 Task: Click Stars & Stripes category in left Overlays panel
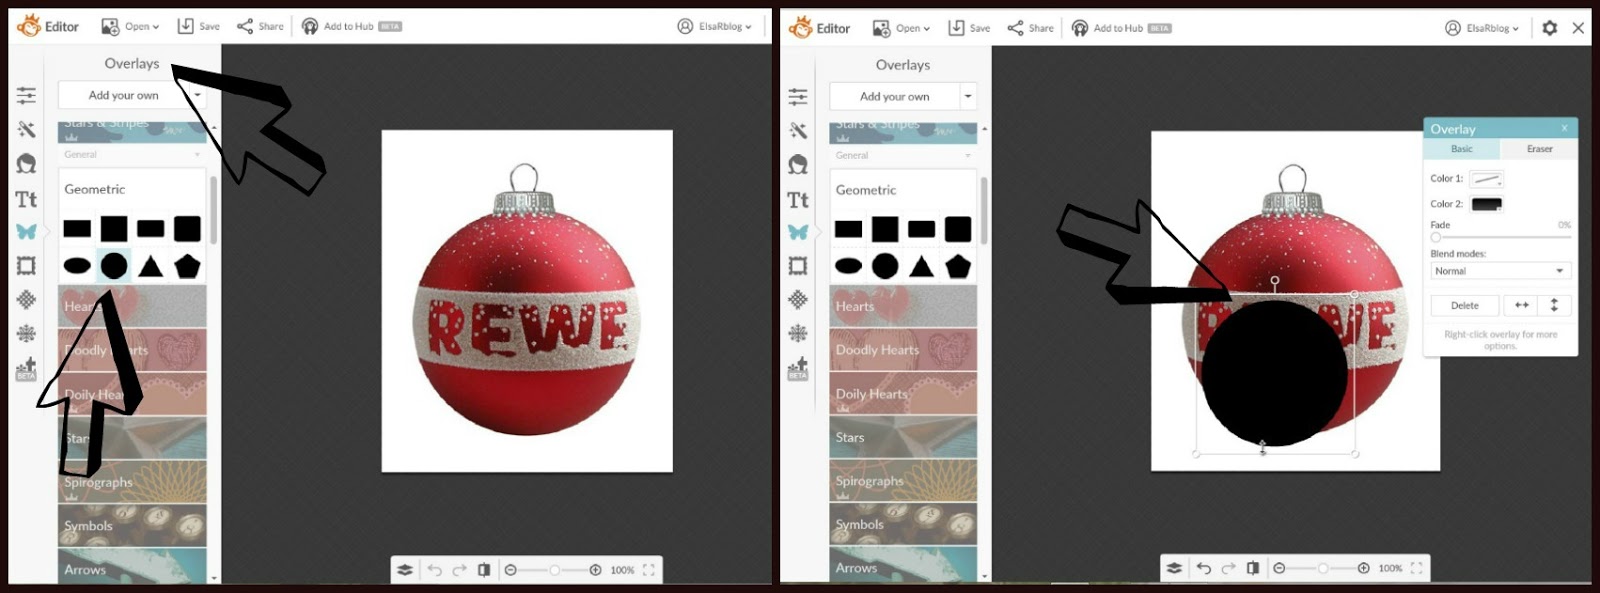132,130
